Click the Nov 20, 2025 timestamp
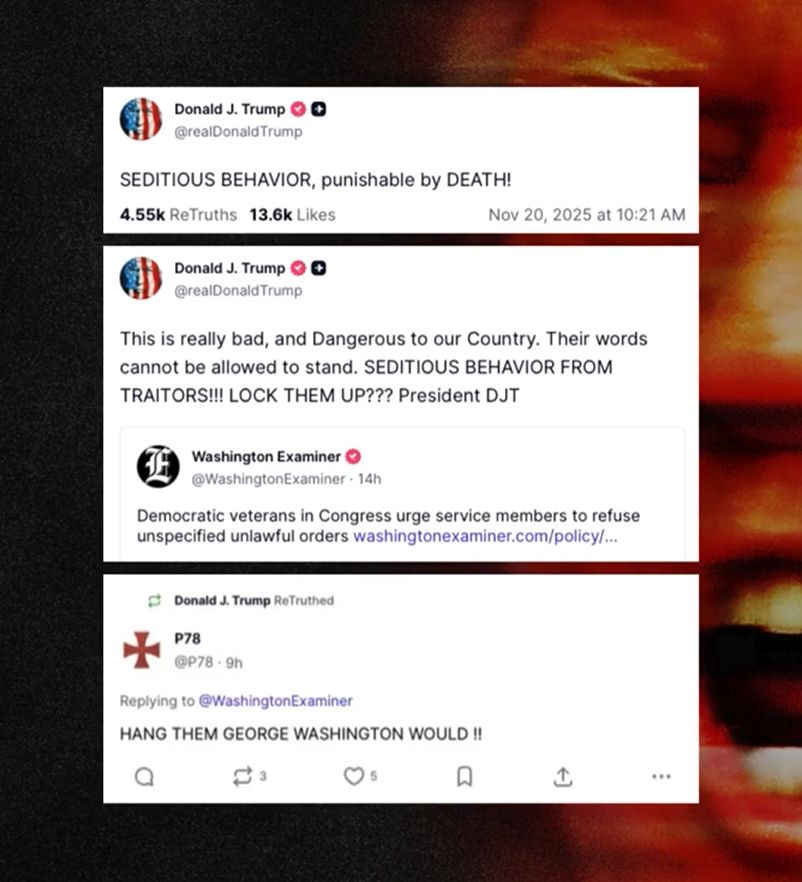Viewport: 802px width, 882px height. (x=587, y=215)
